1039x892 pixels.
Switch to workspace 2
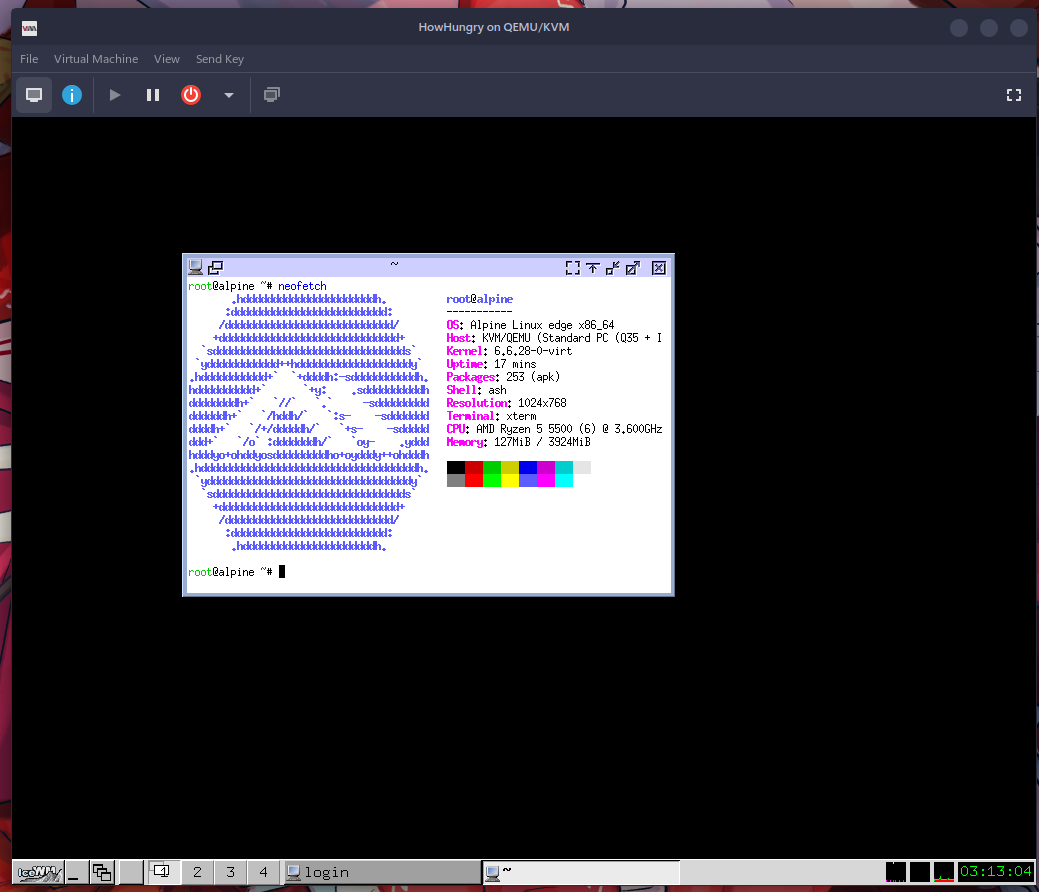click(x=197, y=872)
